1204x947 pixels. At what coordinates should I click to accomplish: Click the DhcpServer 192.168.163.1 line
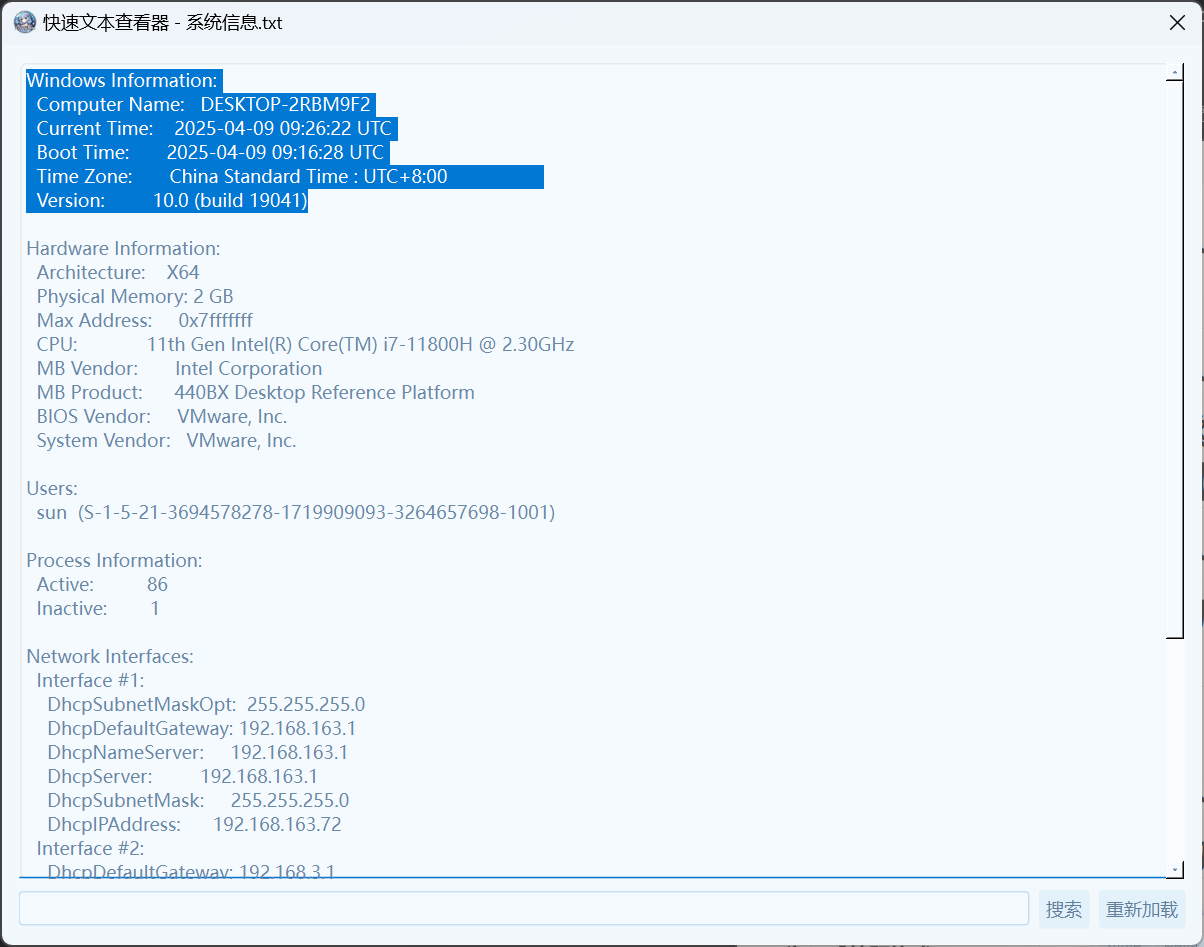[183, 777]
